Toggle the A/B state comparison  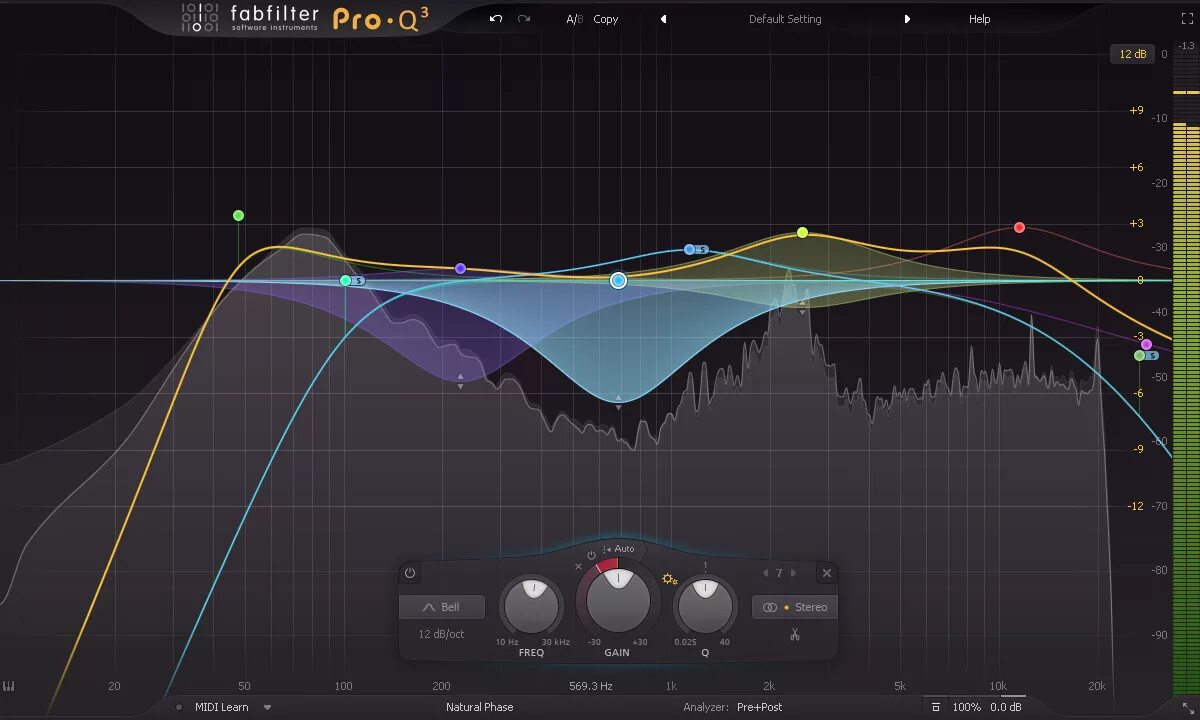574,19
